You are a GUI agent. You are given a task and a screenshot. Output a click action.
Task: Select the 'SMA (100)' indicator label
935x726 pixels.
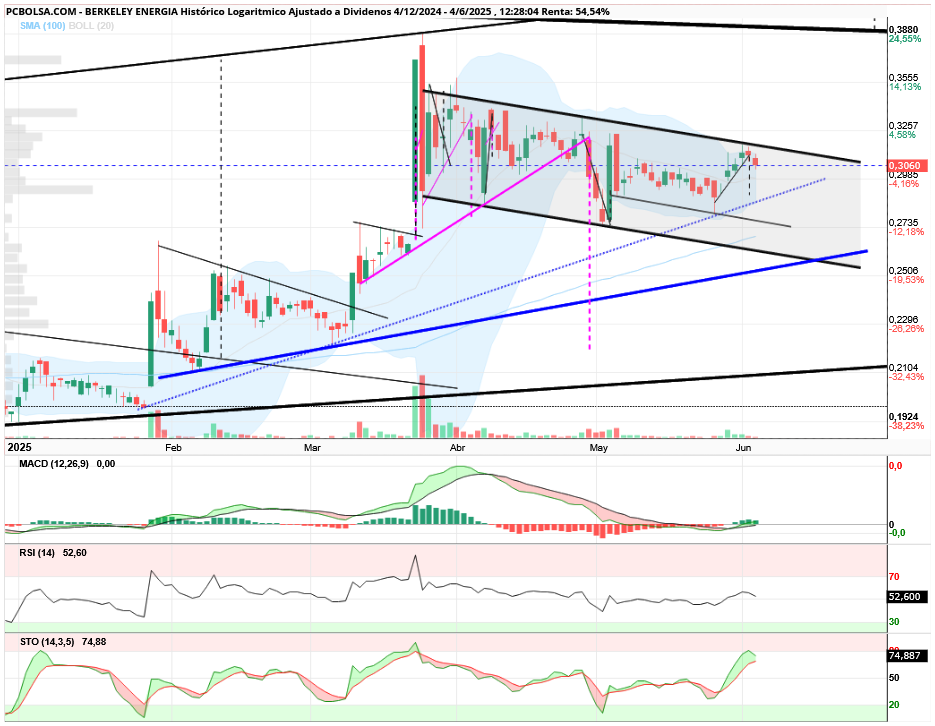pos(42,26)
